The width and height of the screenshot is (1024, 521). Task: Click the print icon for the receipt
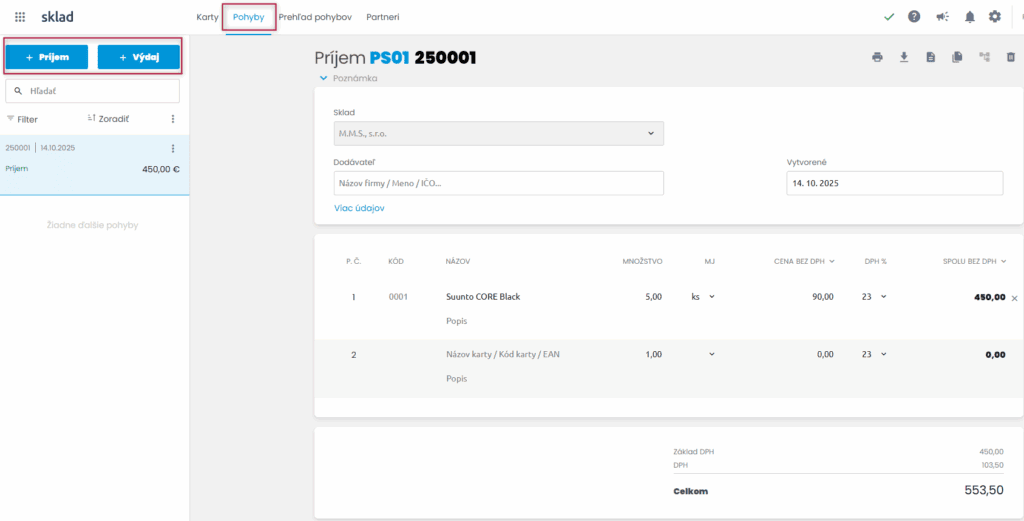(x=877, y=58)
